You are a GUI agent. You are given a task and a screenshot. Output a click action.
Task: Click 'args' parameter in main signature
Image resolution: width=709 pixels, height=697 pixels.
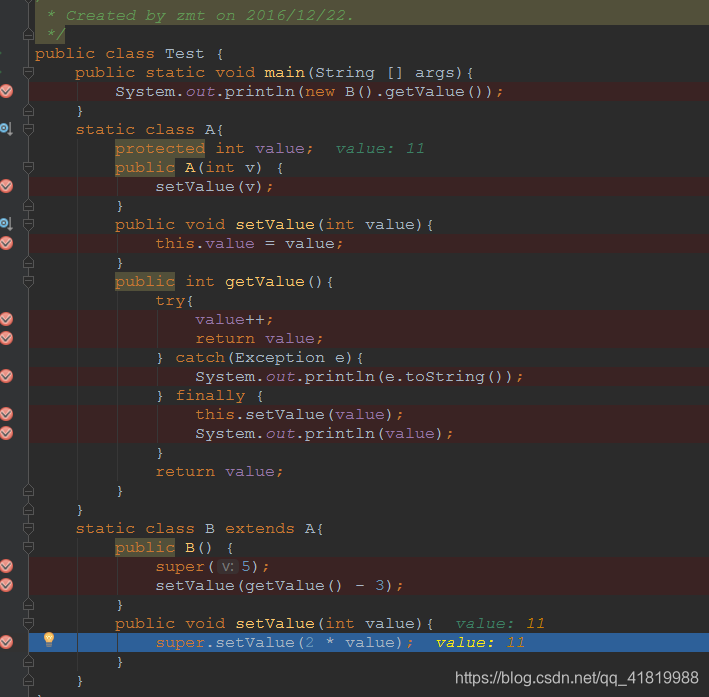pyautogui.click(x=435, y=72)
